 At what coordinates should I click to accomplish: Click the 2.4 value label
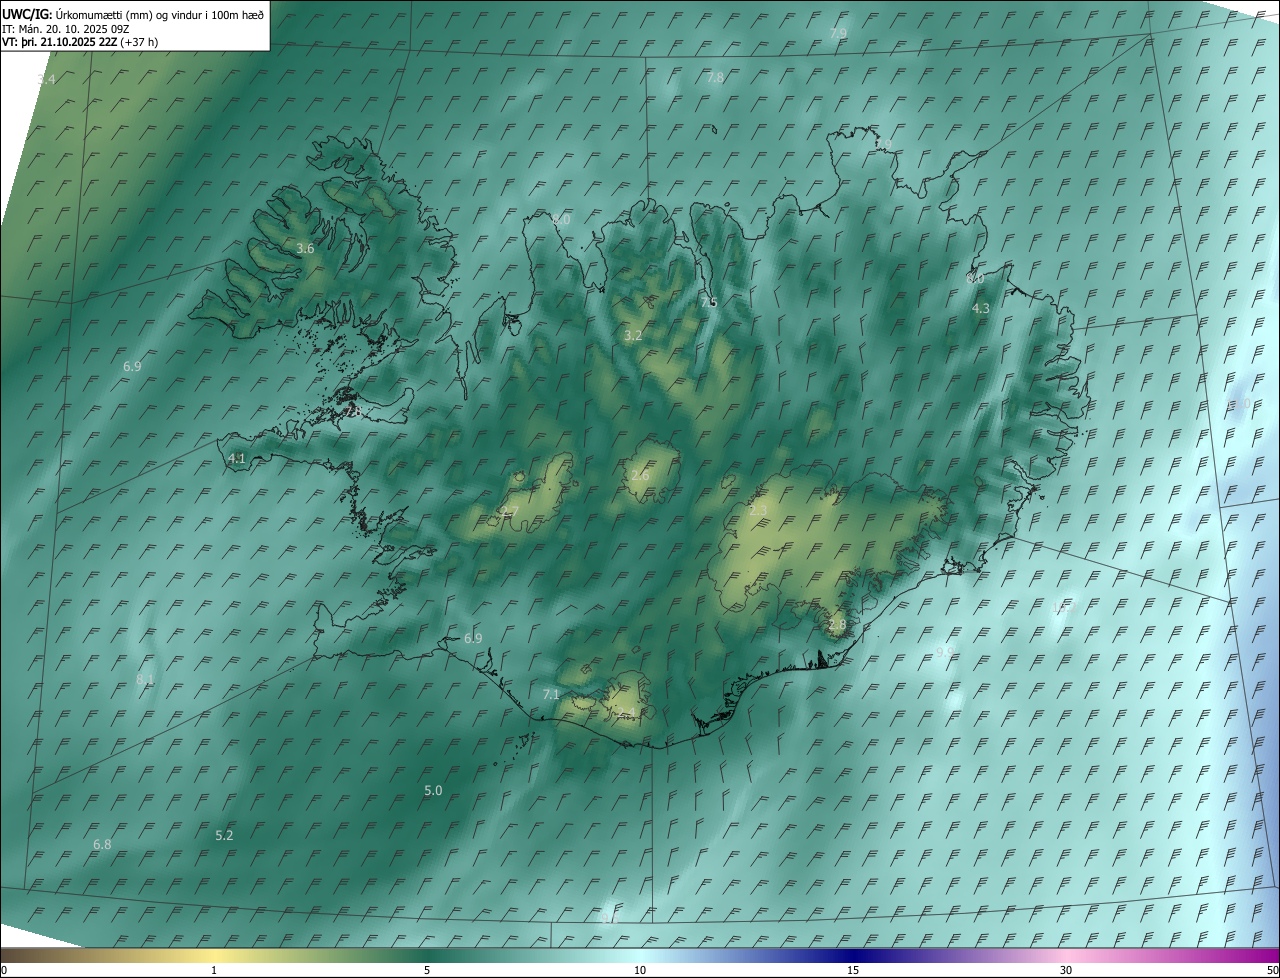click(626, 712)
